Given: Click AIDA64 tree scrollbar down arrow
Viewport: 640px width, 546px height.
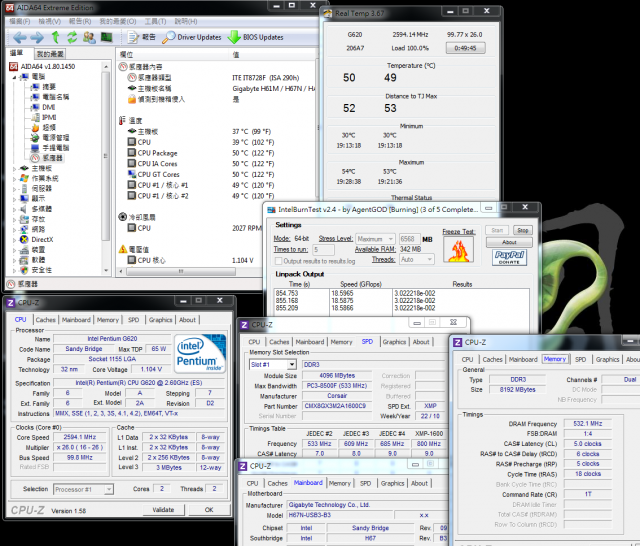Looking at the screenshot, I should [x=106, y=270].
